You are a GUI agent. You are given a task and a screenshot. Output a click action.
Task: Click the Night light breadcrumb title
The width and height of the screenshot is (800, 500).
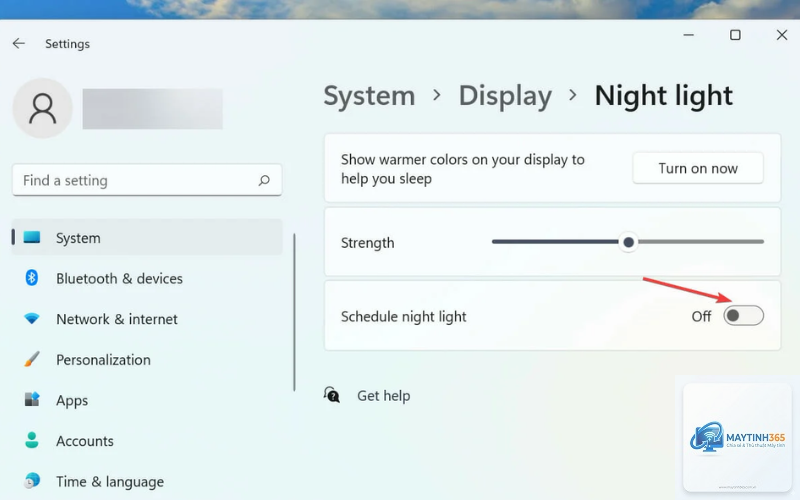664,95
